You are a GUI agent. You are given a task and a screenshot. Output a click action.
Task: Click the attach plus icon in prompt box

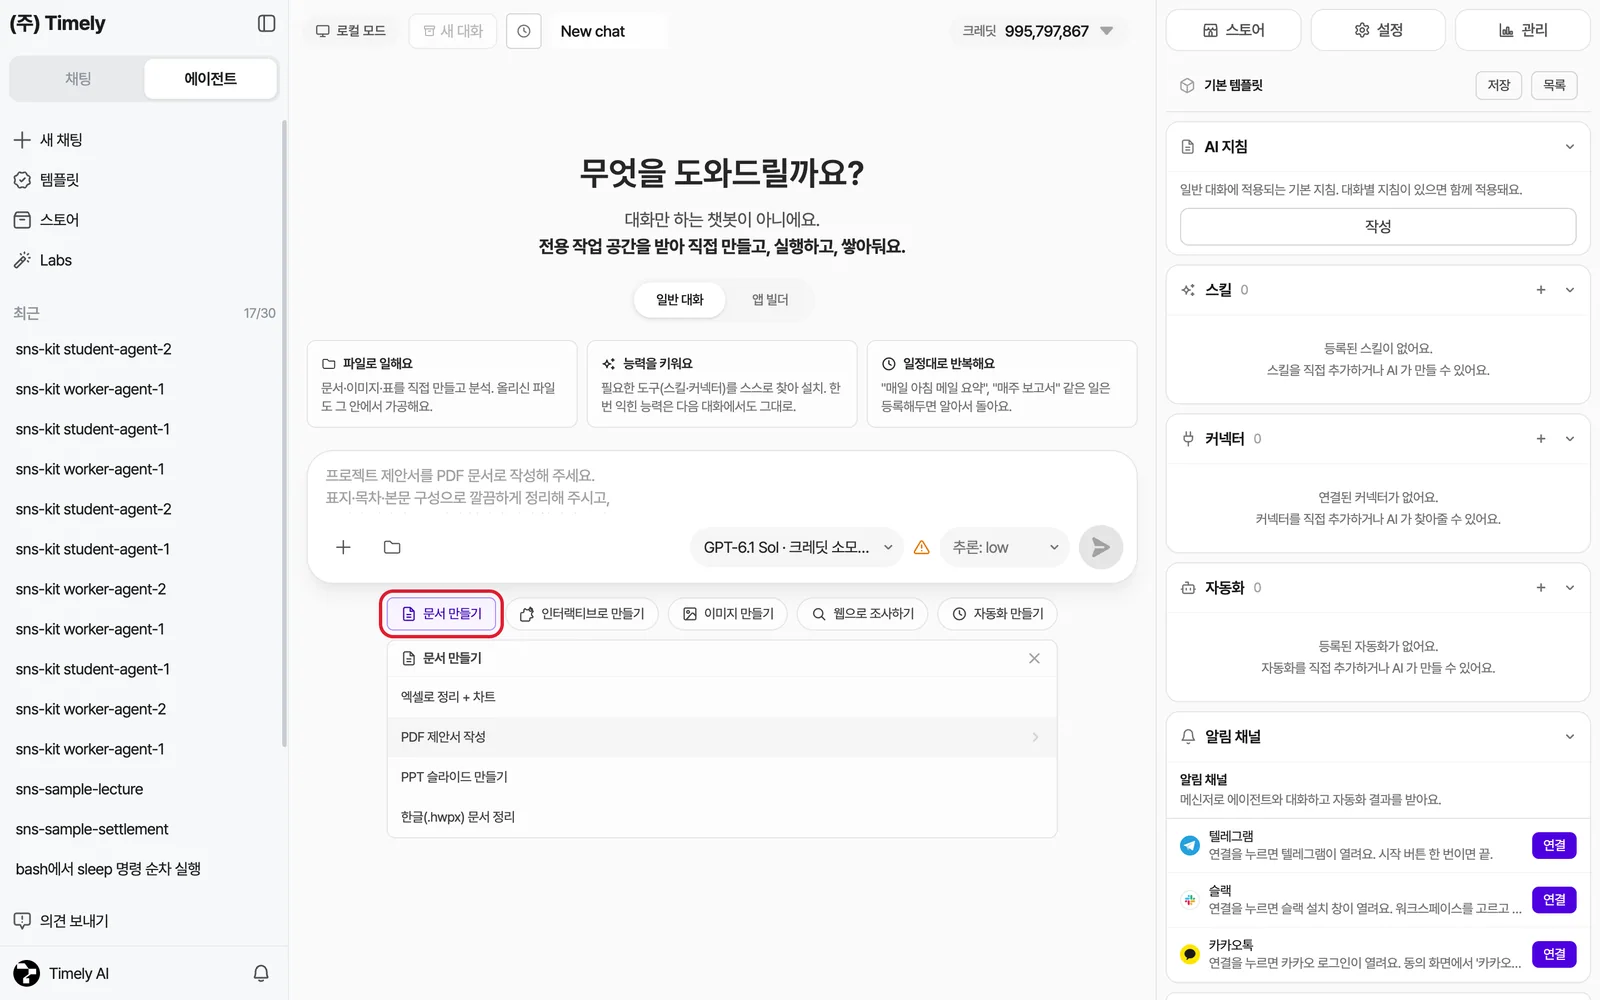pos(343,547)
